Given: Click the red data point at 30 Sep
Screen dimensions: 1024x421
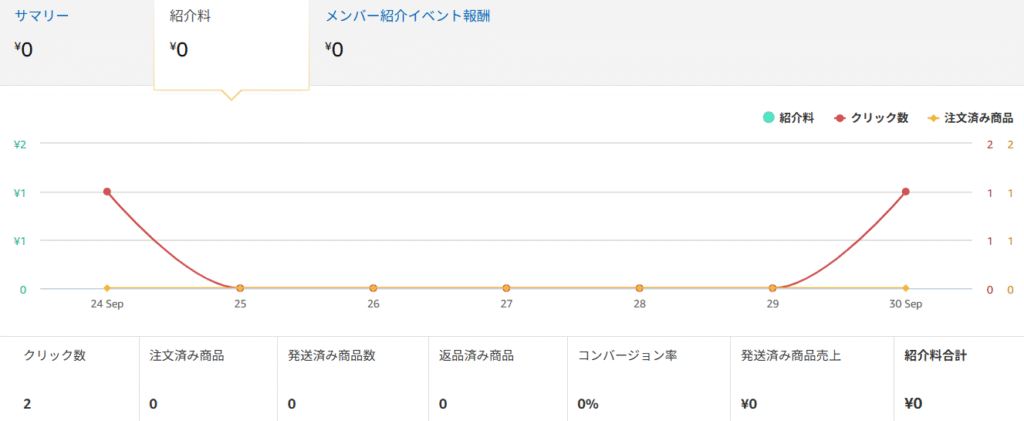Looking at the screenshot, I should click(905, 192).
